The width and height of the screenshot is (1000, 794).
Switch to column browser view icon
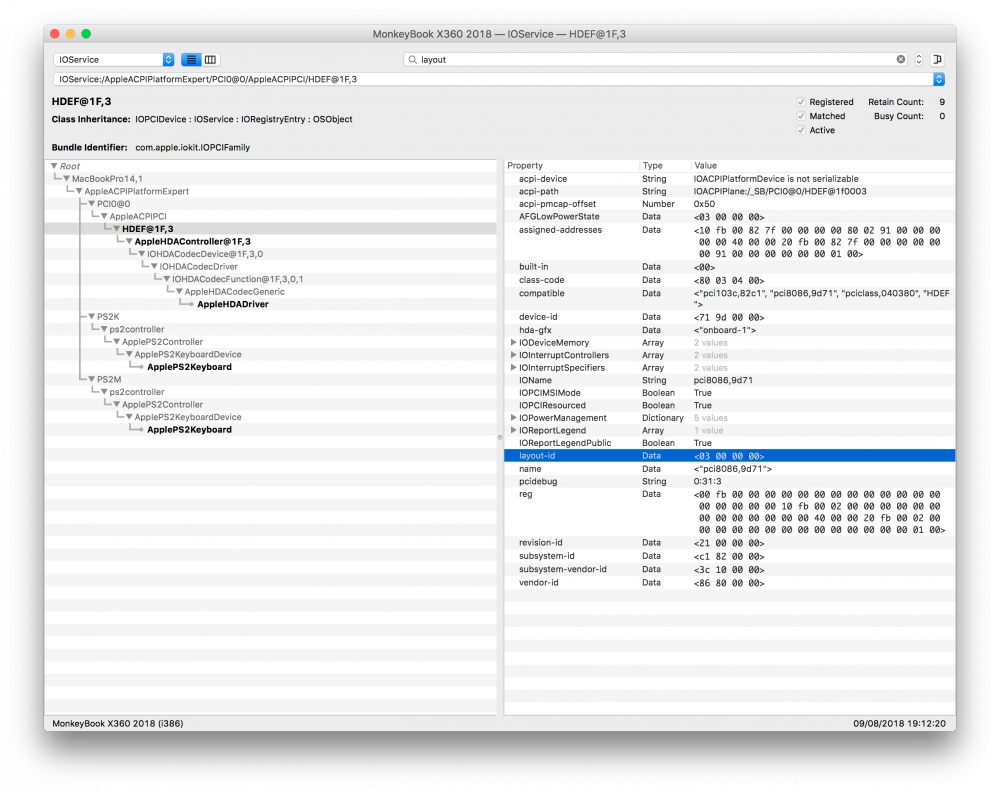tap(210, 59)
